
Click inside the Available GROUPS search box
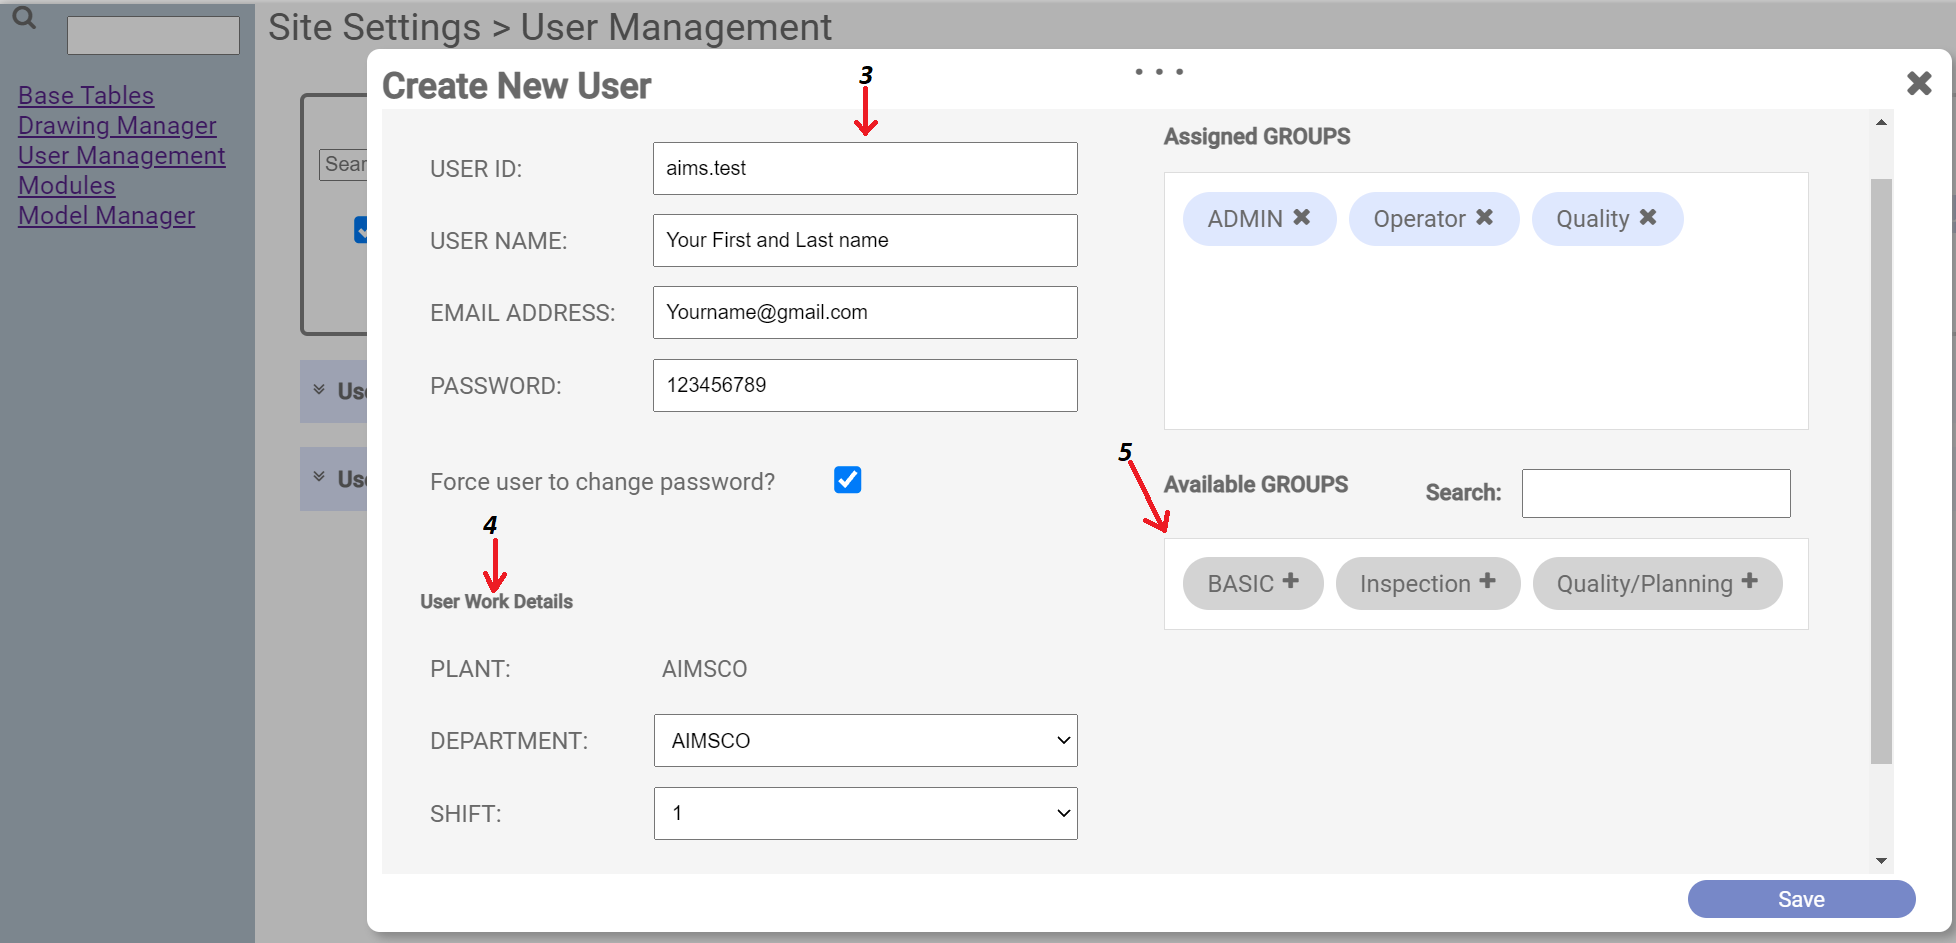click(1655, 492)
